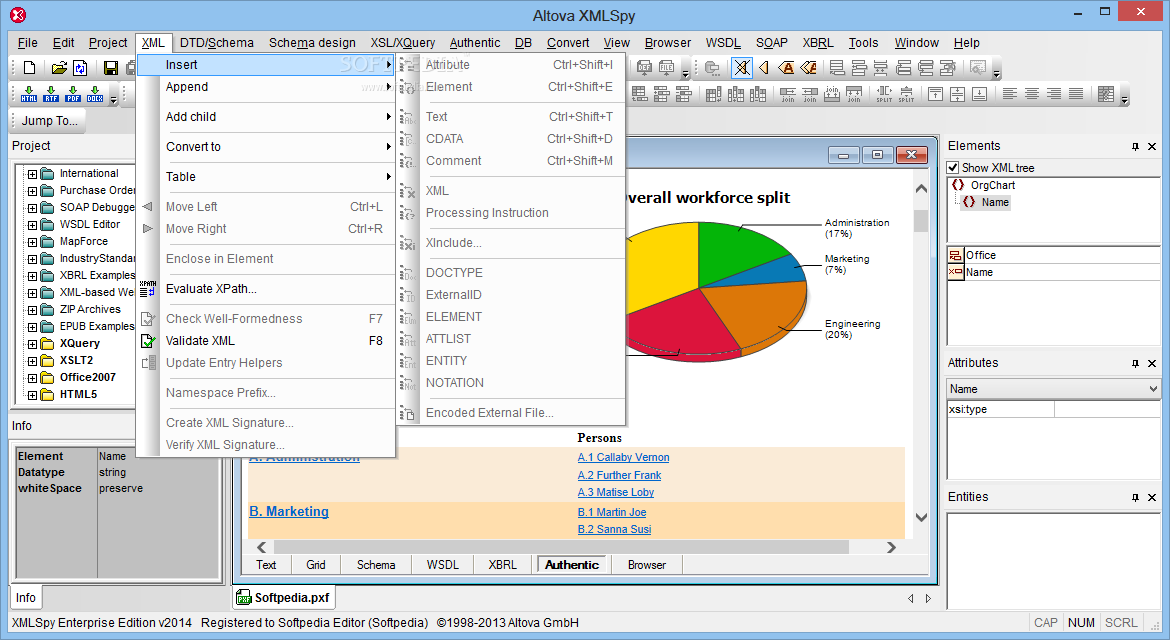Choose Validate XML from the menu
1170x640 pixels.
pos(266,341)
